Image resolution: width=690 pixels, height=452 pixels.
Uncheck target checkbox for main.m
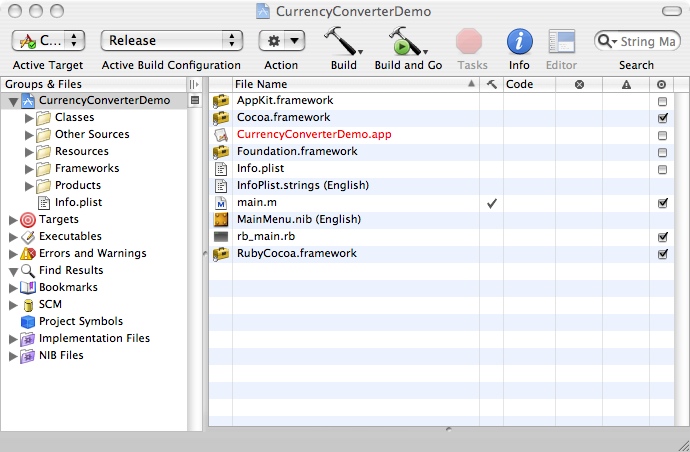point(662,203)
